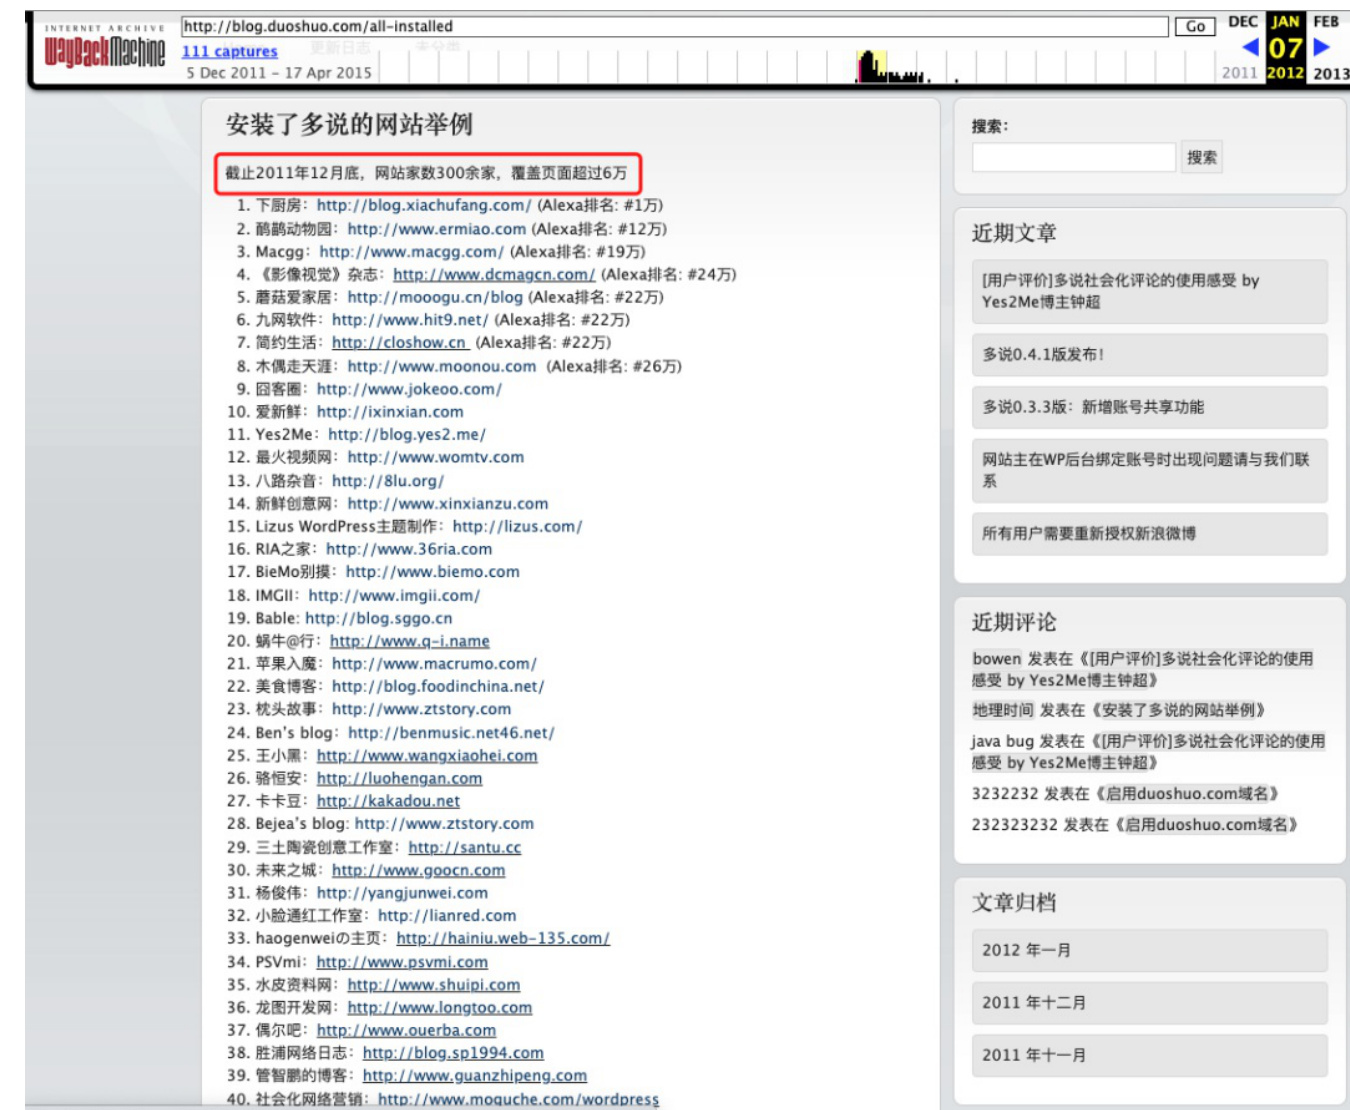The height and width of the screenshot is (1110, 1350).
Task: Click the 搜索 search button
Action: coord(1202,157)
